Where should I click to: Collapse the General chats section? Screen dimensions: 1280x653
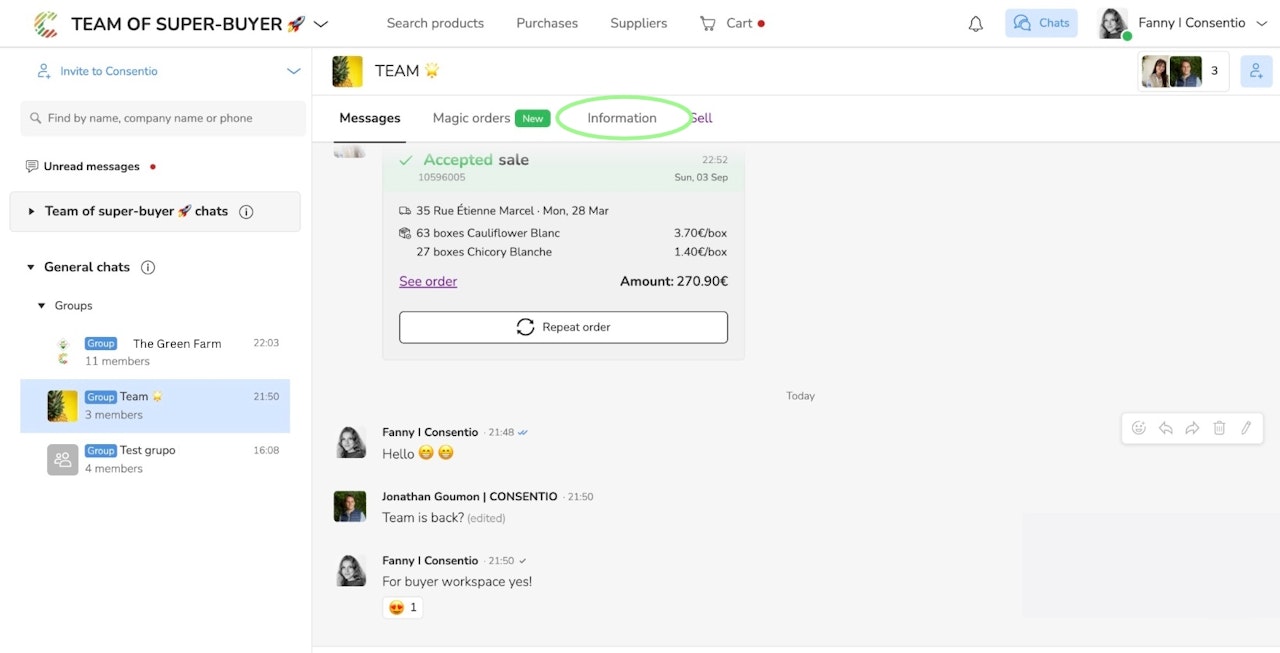tap(32, 267)
